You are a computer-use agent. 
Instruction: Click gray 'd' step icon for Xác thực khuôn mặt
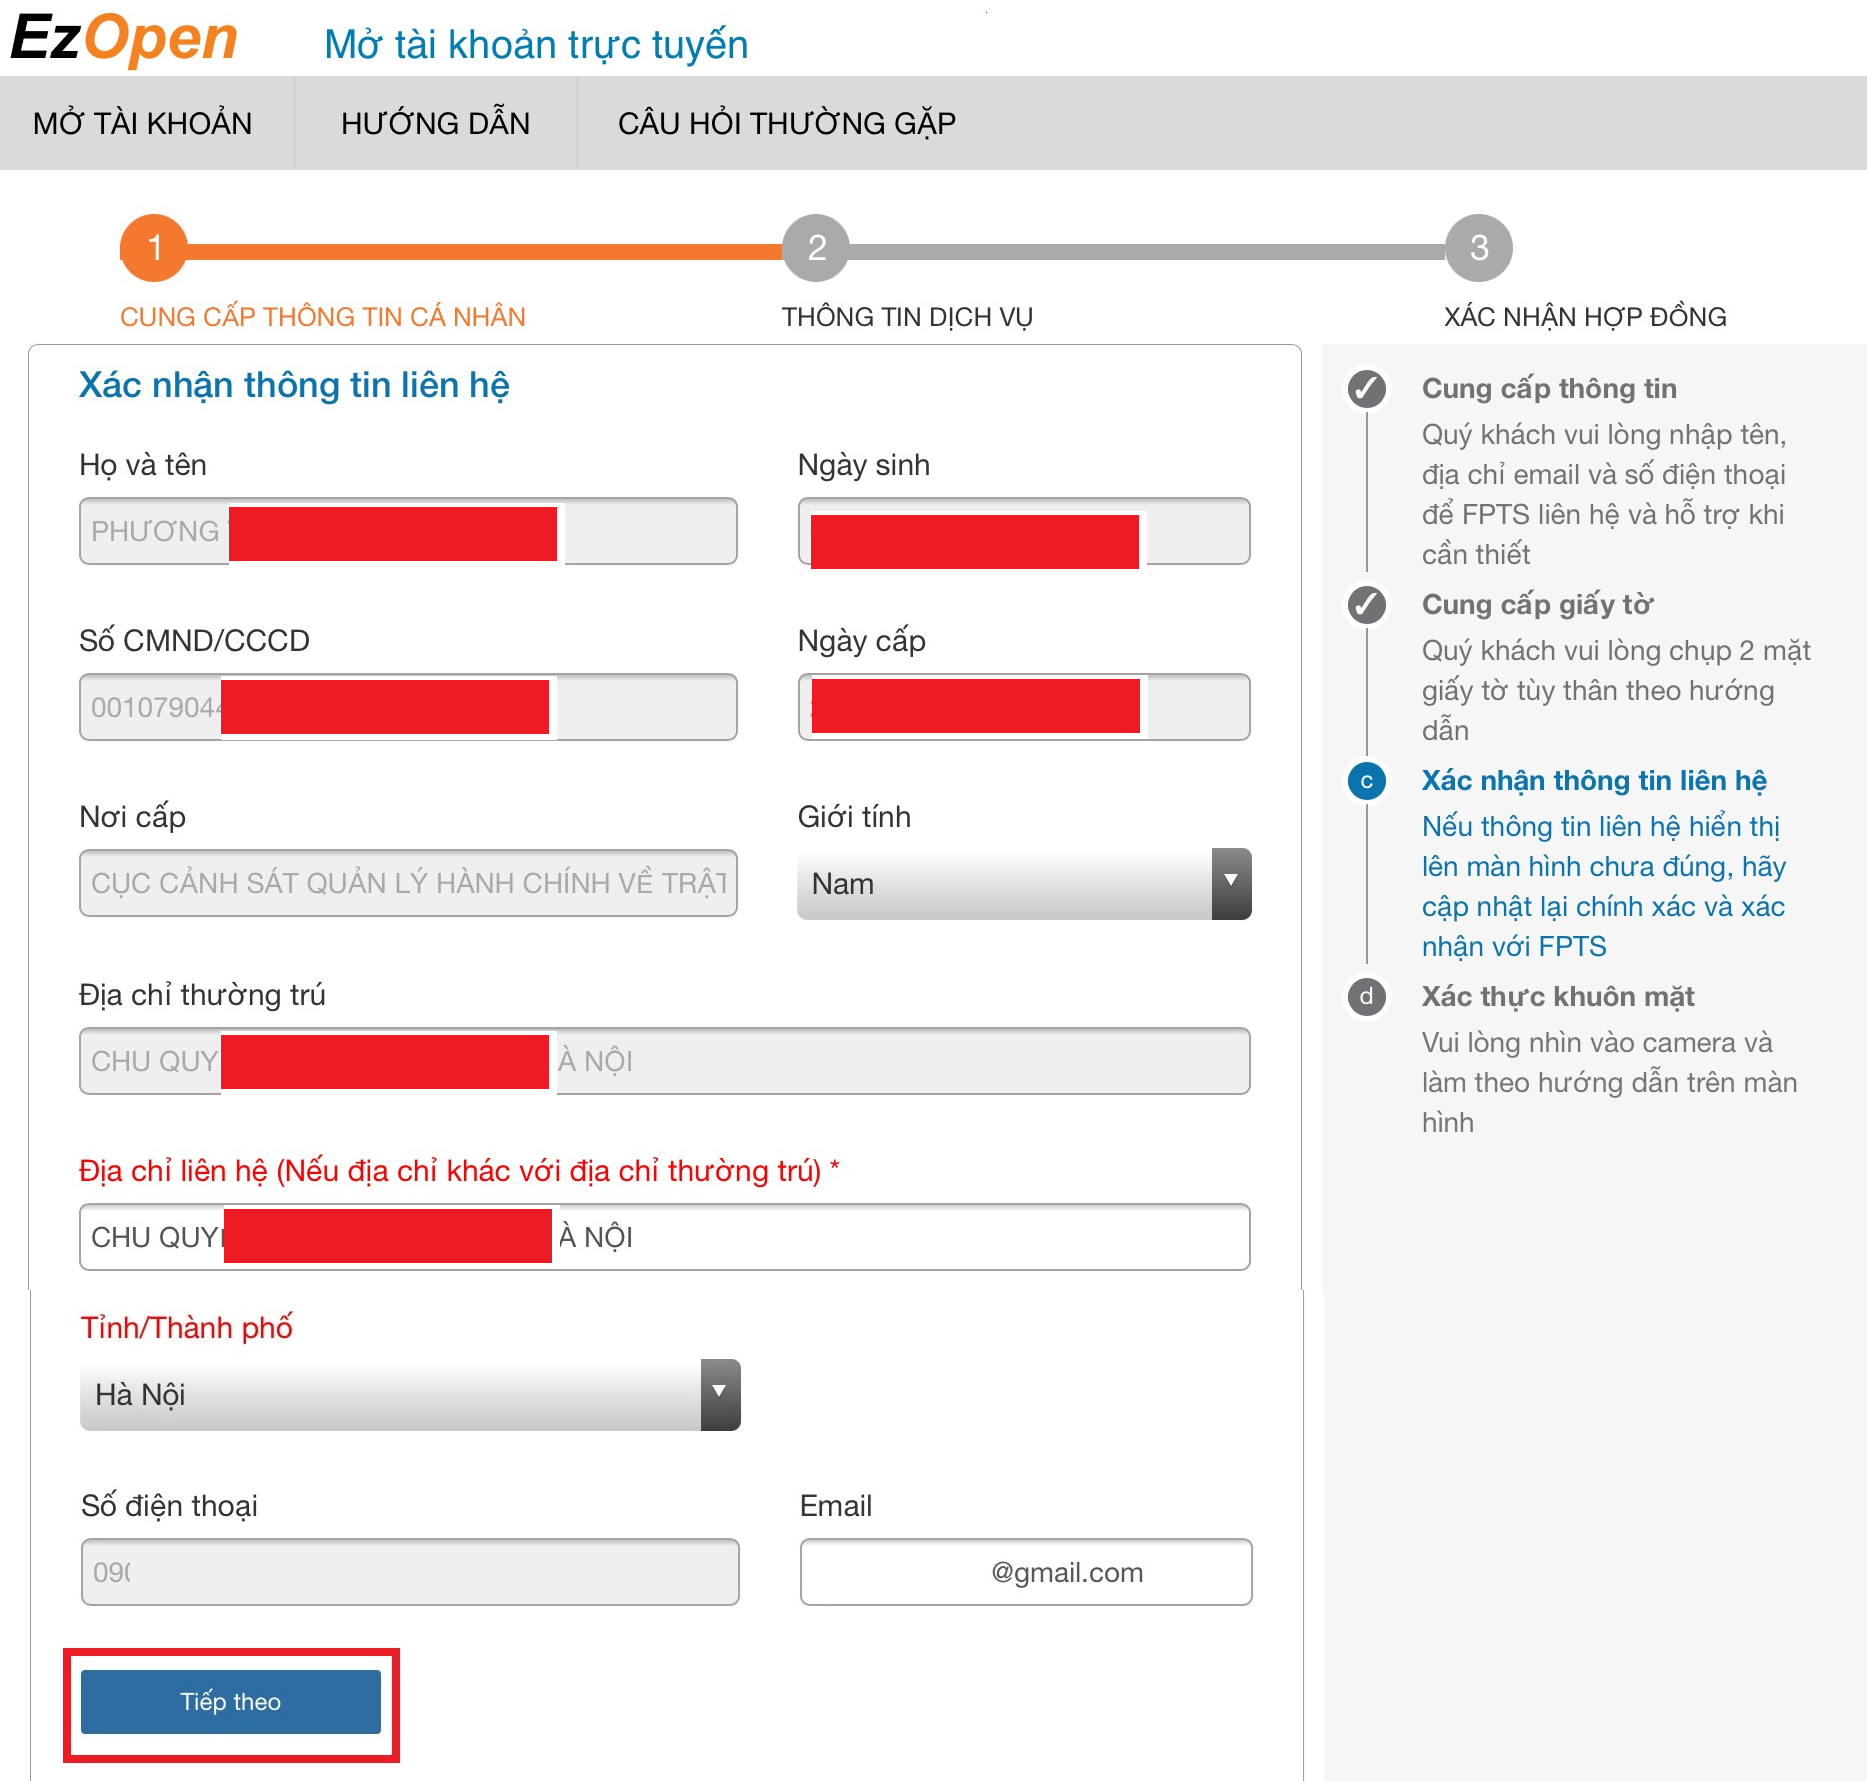[1367, 996]
